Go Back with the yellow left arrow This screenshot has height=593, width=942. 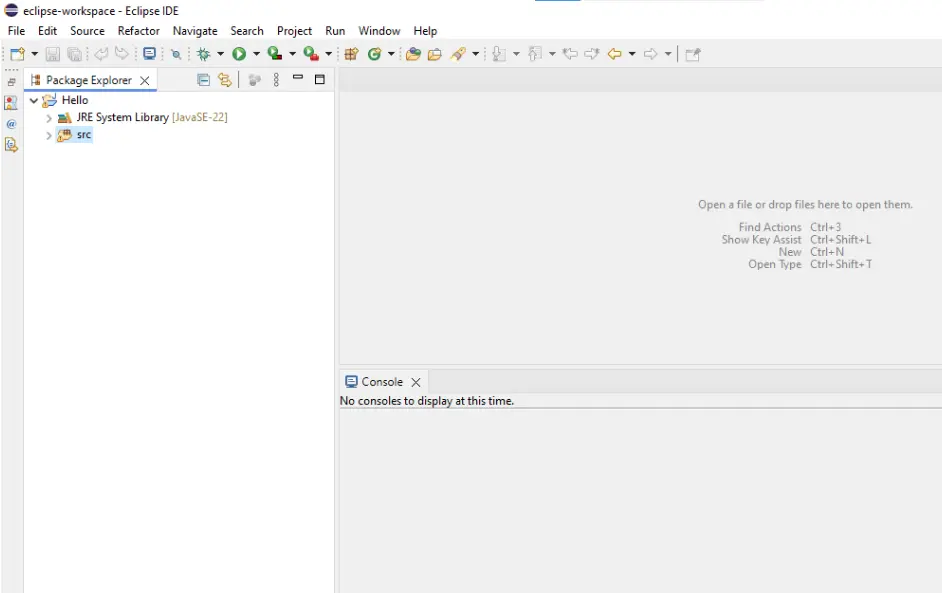(614, 54)
